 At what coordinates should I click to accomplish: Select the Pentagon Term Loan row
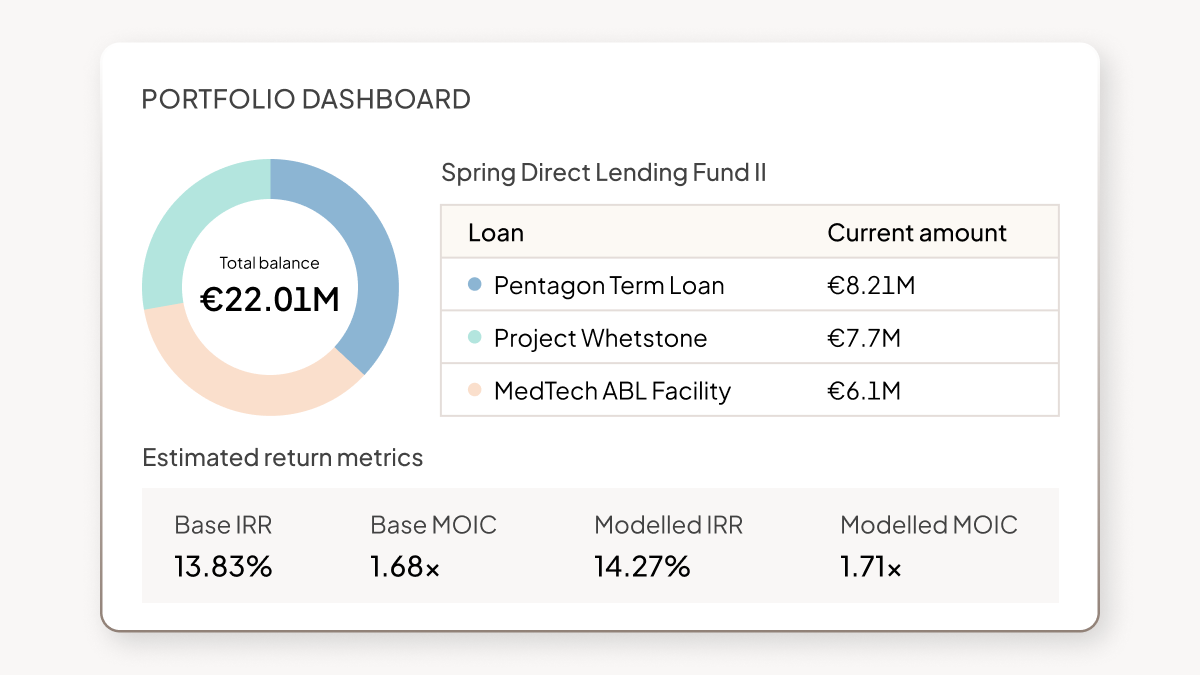pos(608,285)
